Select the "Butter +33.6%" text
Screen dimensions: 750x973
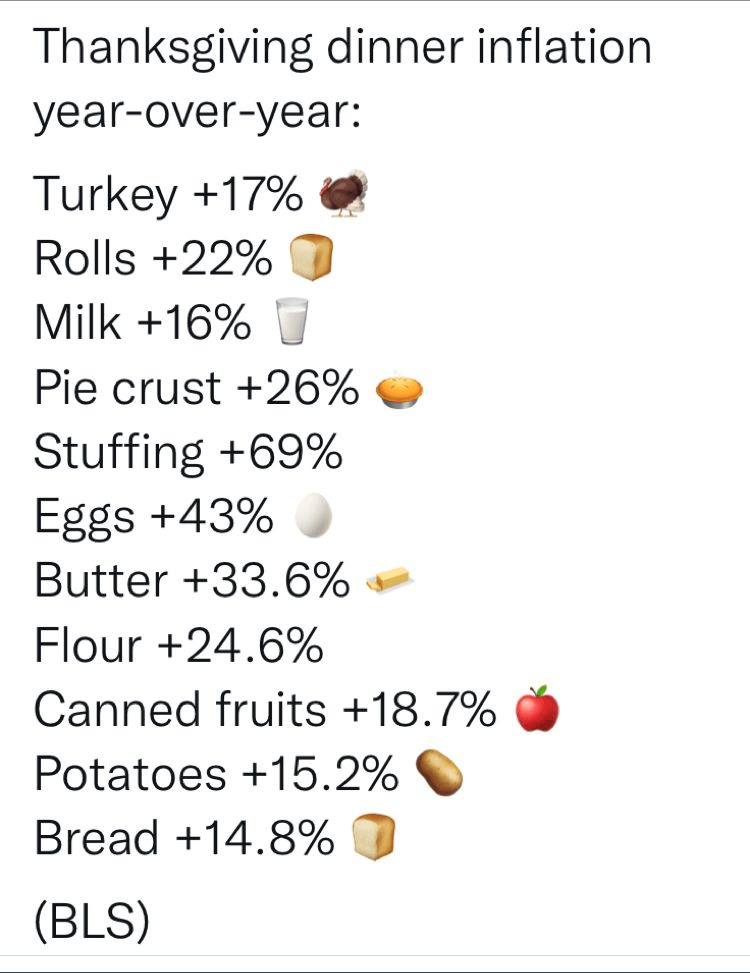pos(192,581)
